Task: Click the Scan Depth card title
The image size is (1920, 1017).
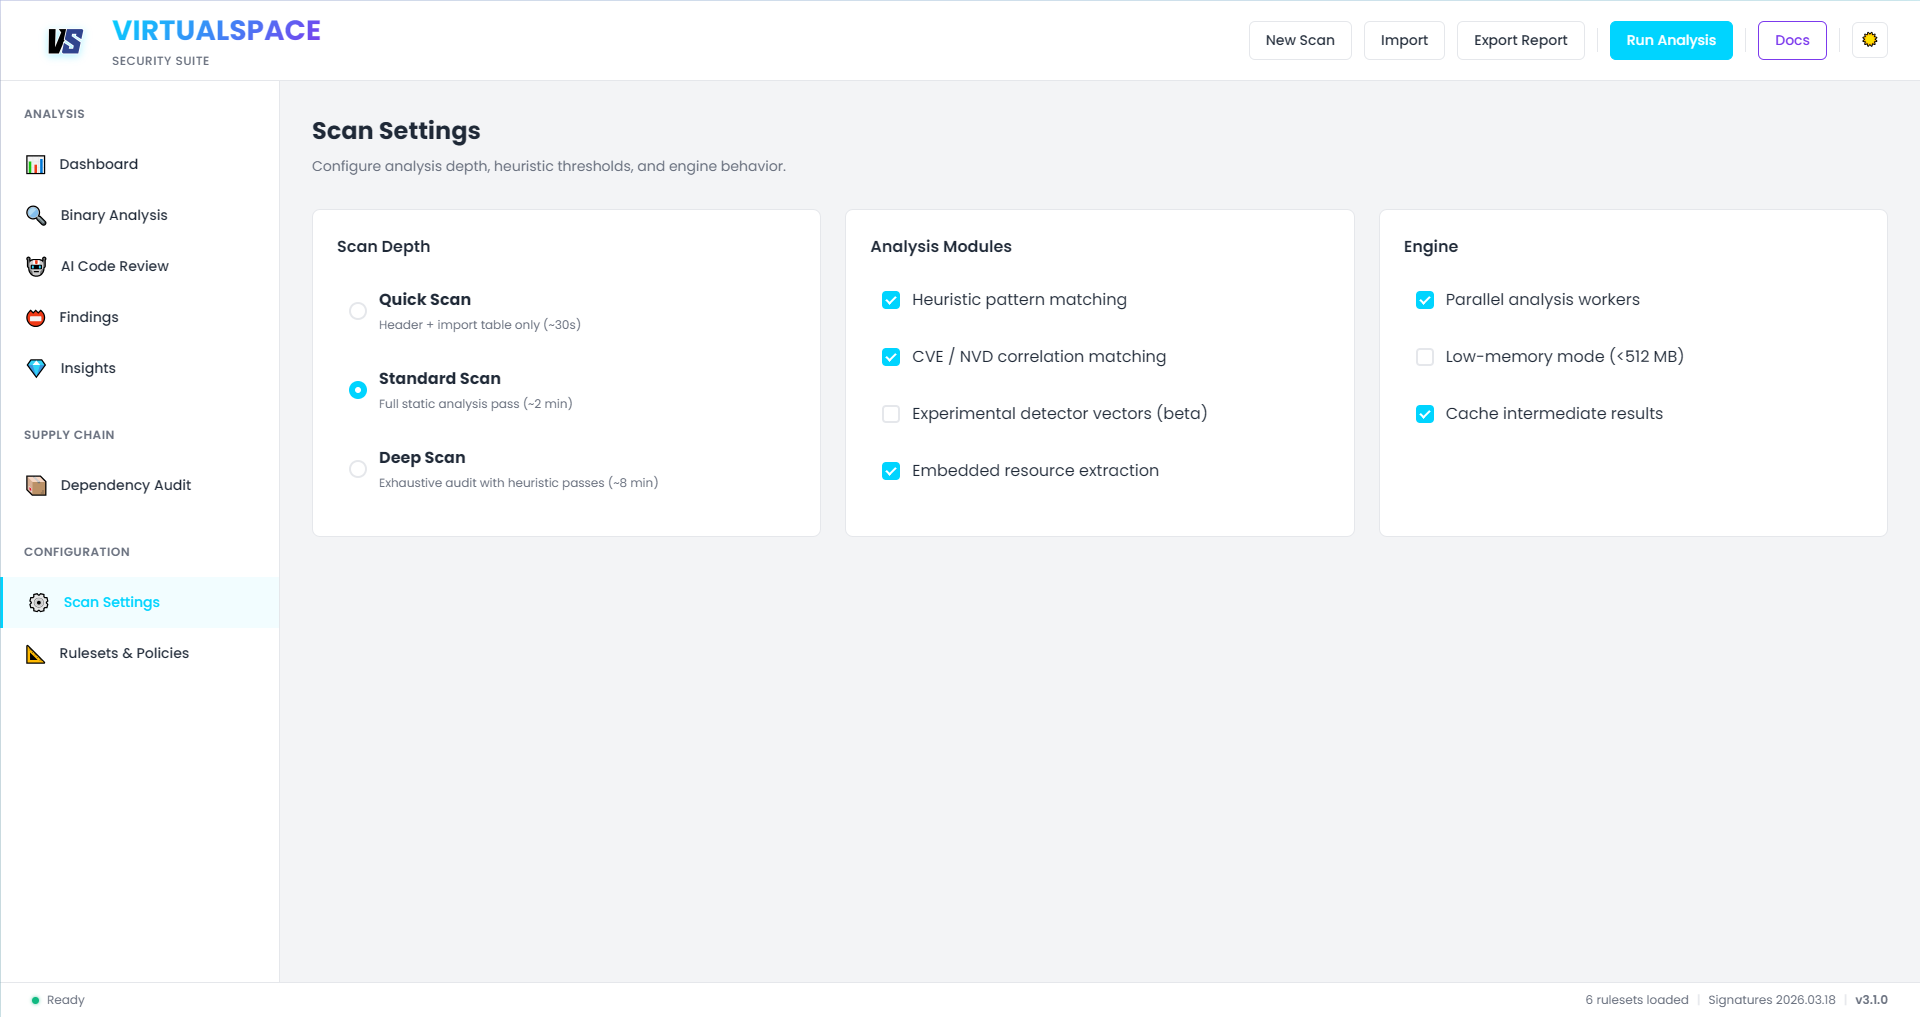Action: [x=384, y=247]
